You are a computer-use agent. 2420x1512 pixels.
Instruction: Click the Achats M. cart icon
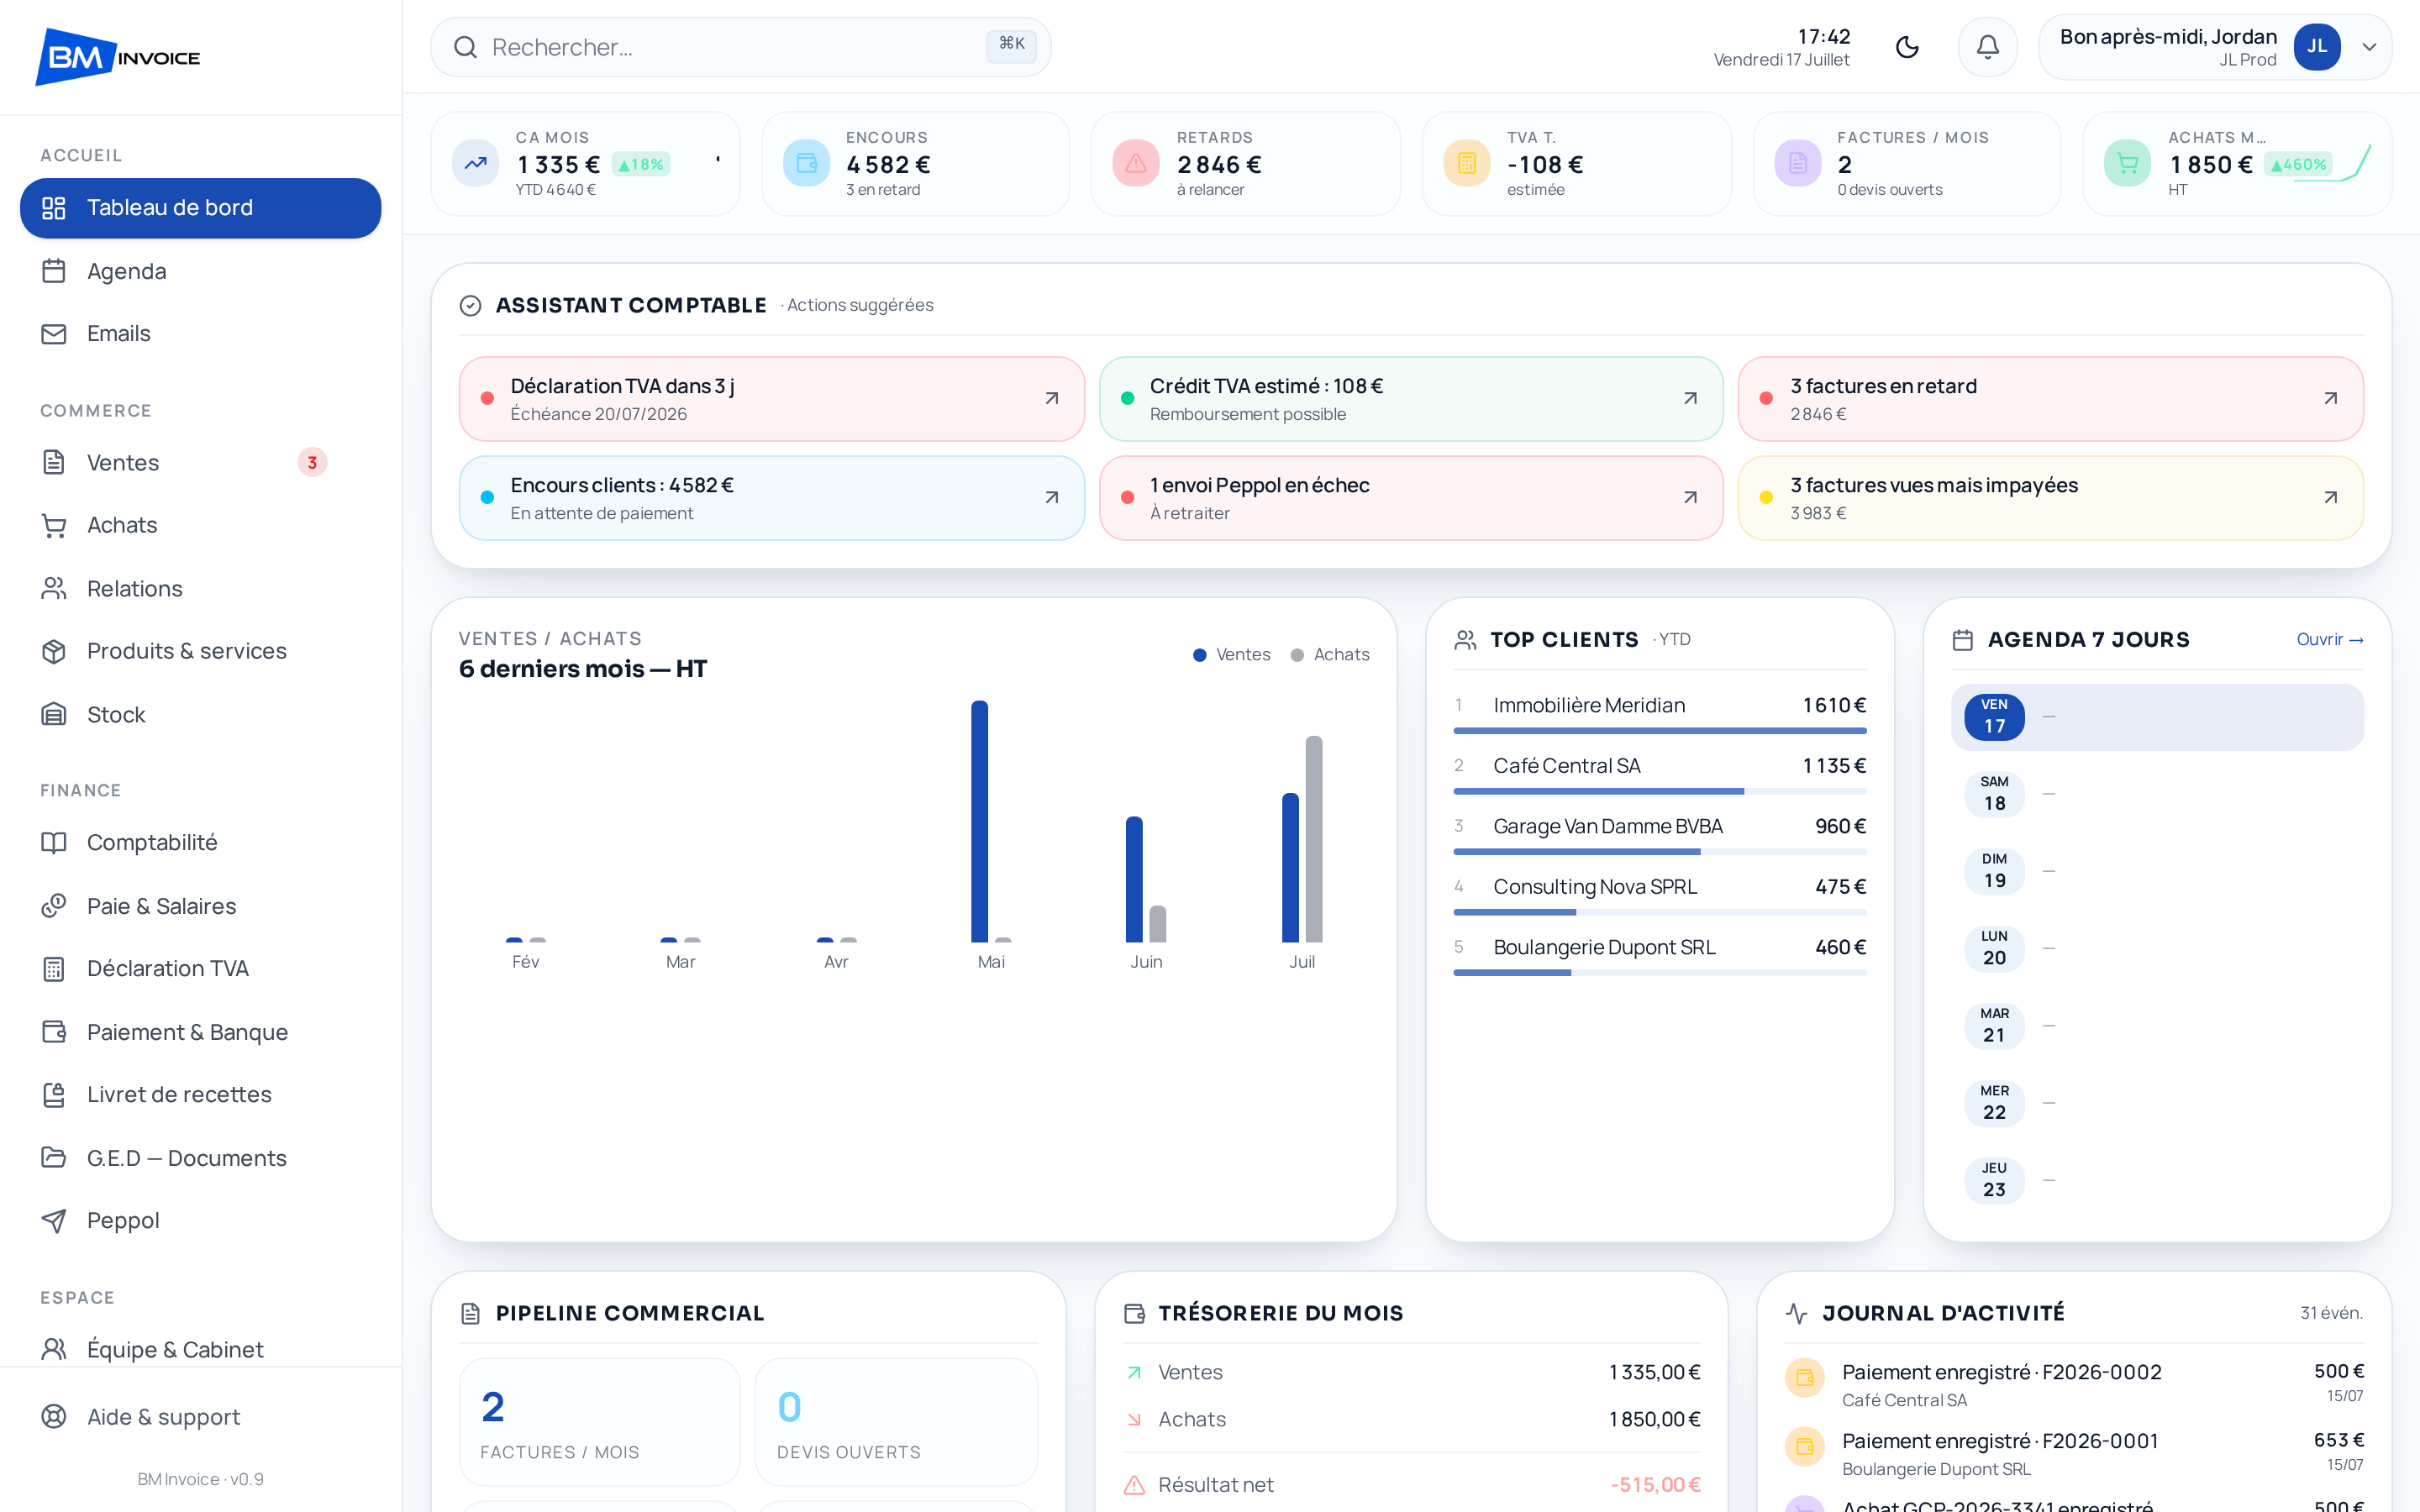[x=2127, y=163]
